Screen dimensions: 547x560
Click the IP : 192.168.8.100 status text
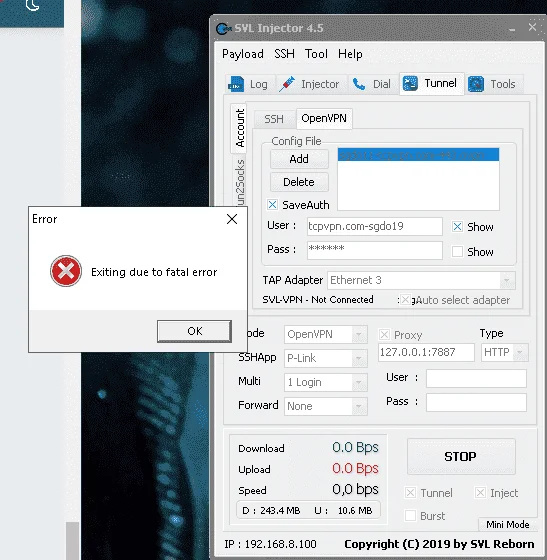coord(270,544)
